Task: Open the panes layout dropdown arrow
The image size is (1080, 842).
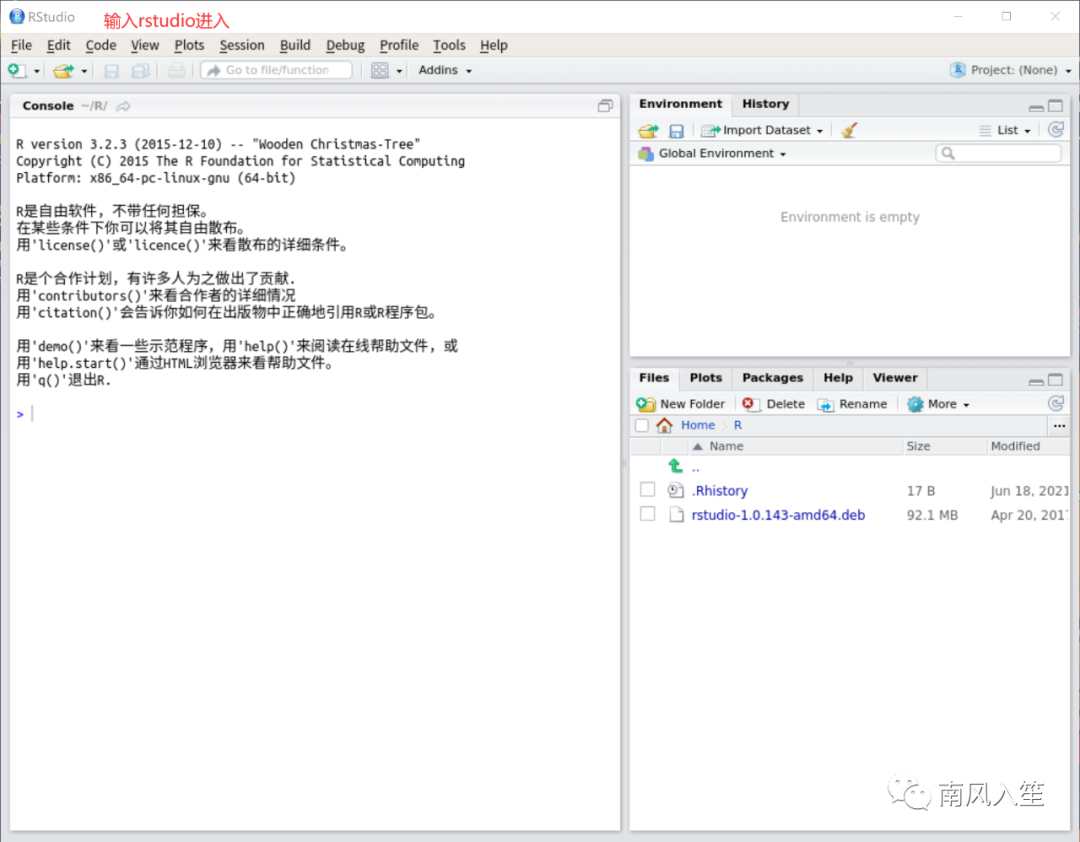Action: click(x=399, y=71)
